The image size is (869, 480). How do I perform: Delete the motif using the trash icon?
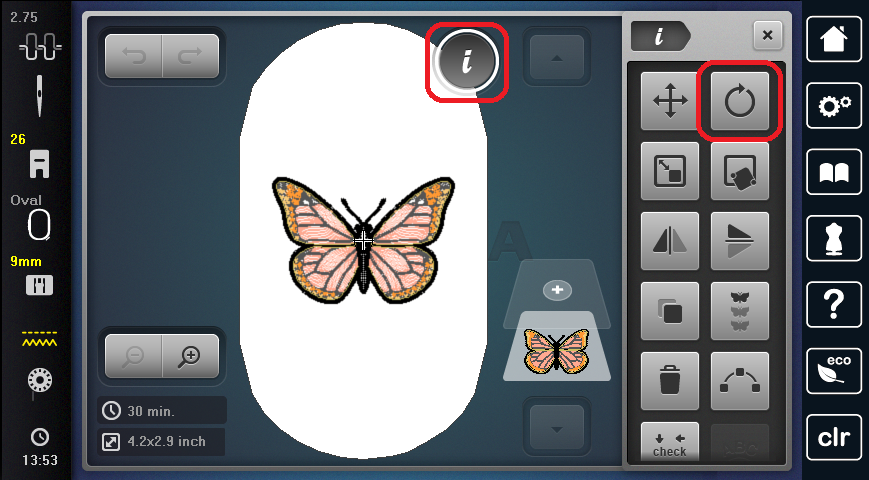[x=670, y=381]
